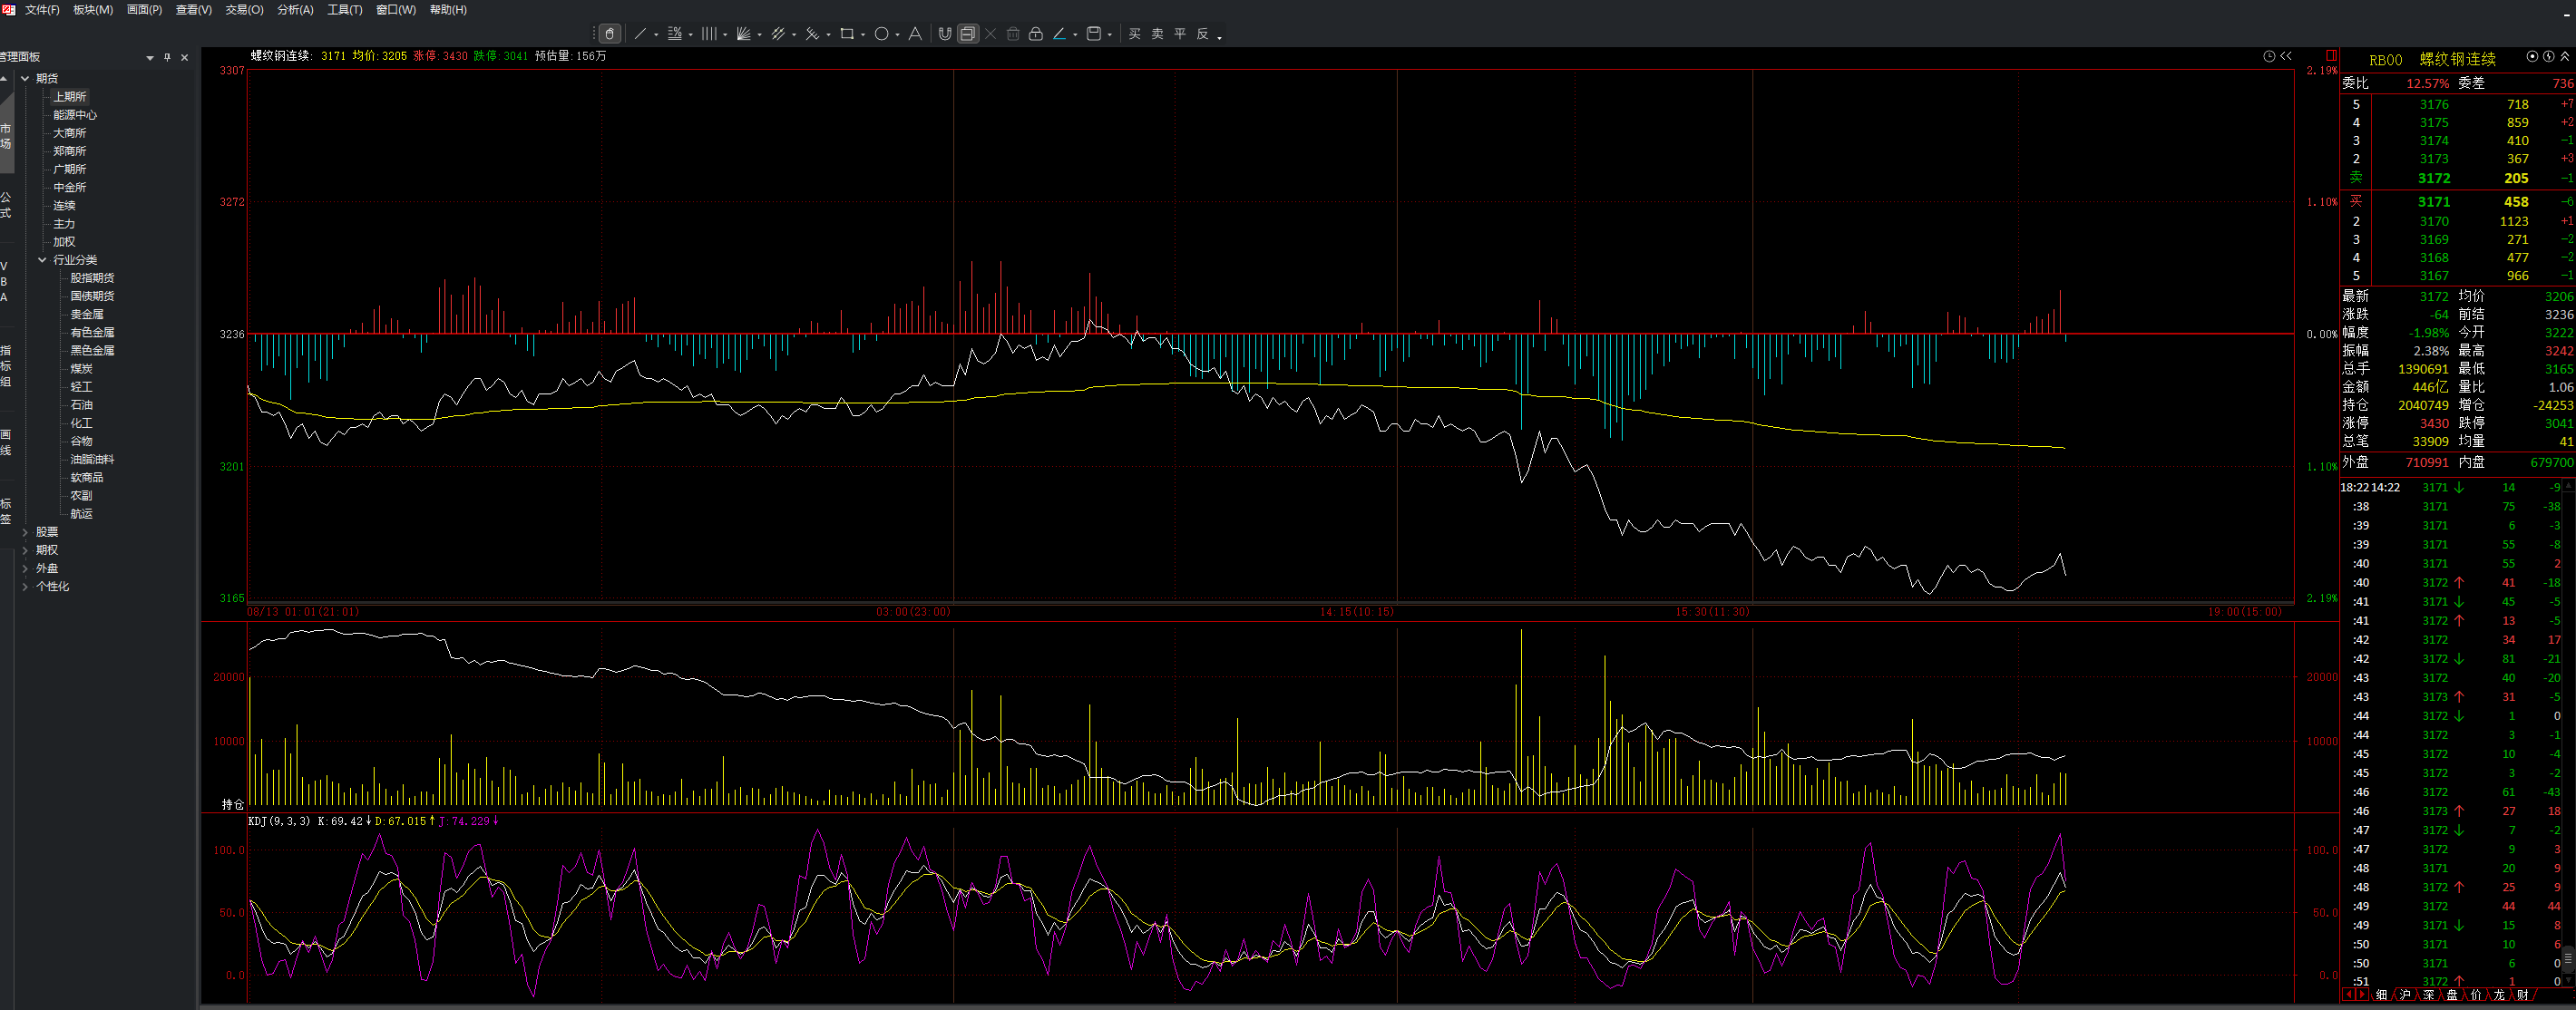Screen dimensions: 2576x1010
Task: Click the red split-panel layout icon
Action: tap(2331, 56)
